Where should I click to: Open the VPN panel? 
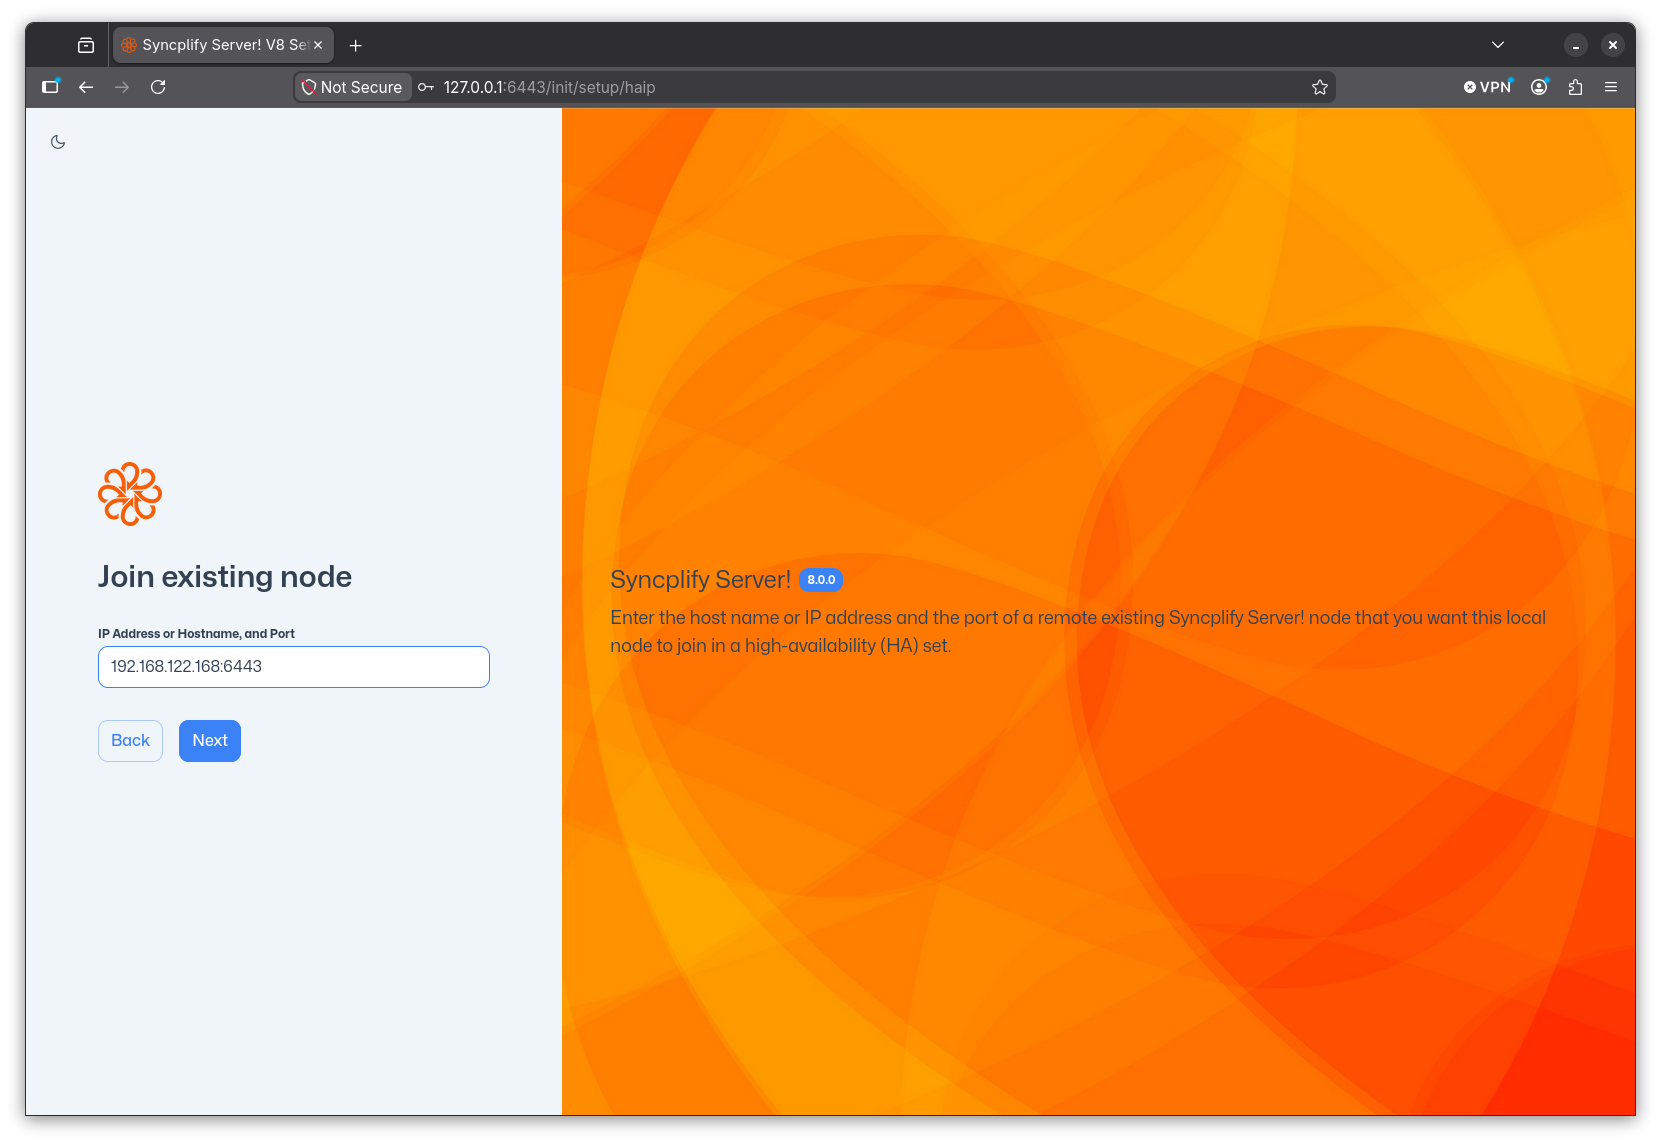click(x=1488, y=87)
